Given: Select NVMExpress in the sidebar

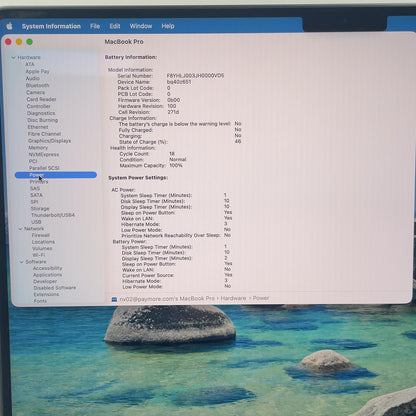Looking at the screenshot, I should coord(44,154).
